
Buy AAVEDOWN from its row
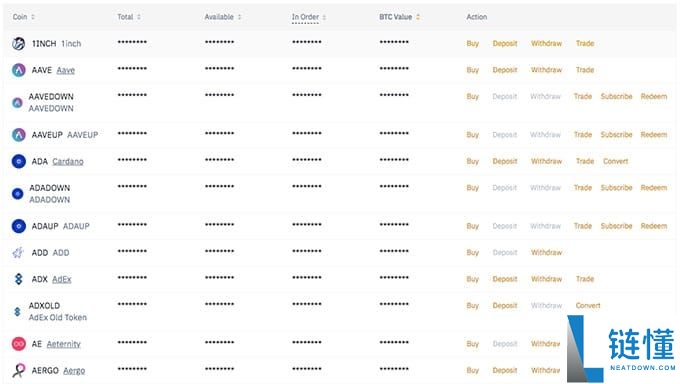pos(472,96)
